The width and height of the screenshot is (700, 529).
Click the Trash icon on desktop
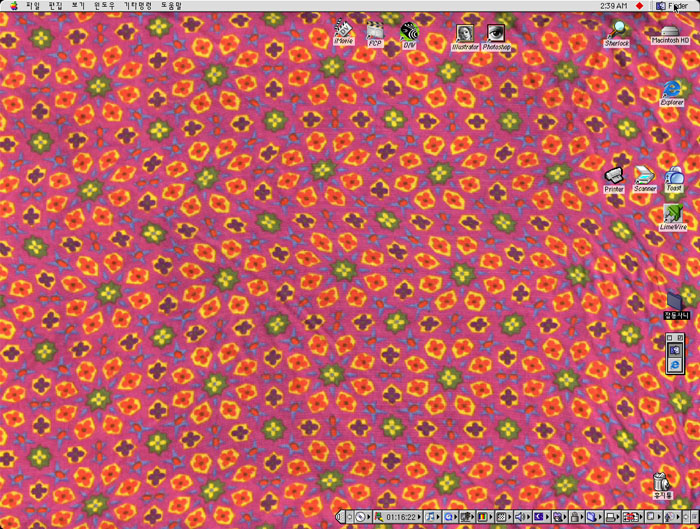661,483
